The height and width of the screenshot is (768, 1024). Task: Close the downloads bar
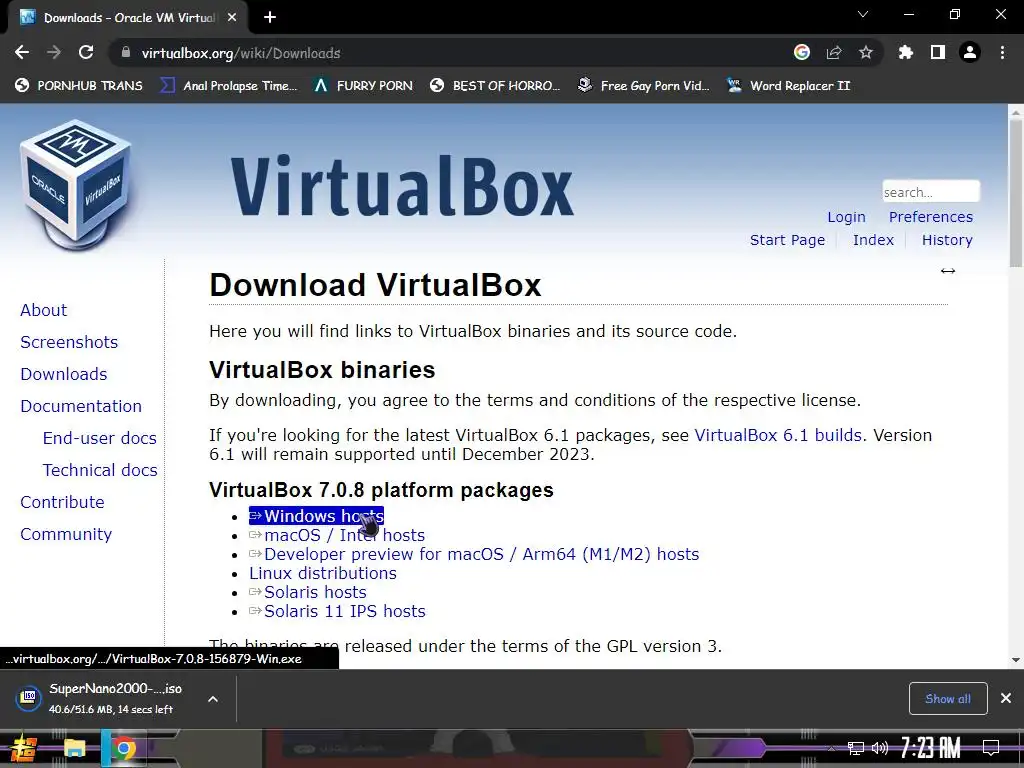coord(1006,699)
